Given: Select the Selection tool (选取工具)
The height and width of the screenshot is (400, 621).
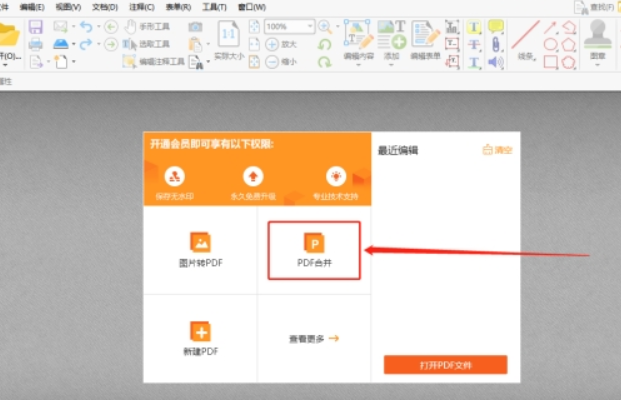Looking at the screenshot, I should [146, 44].
